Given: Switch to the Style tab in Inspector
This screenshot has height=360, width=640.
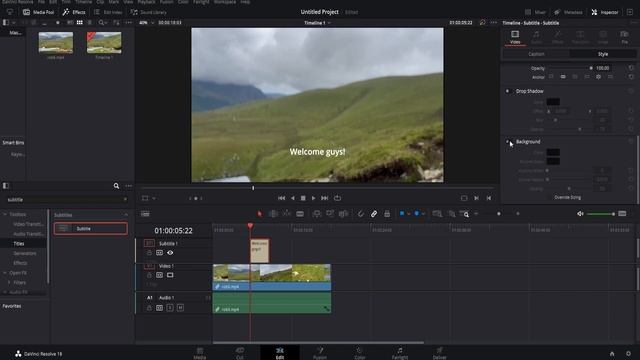Looking at the screenshot, I should click(x=603, y=54).
